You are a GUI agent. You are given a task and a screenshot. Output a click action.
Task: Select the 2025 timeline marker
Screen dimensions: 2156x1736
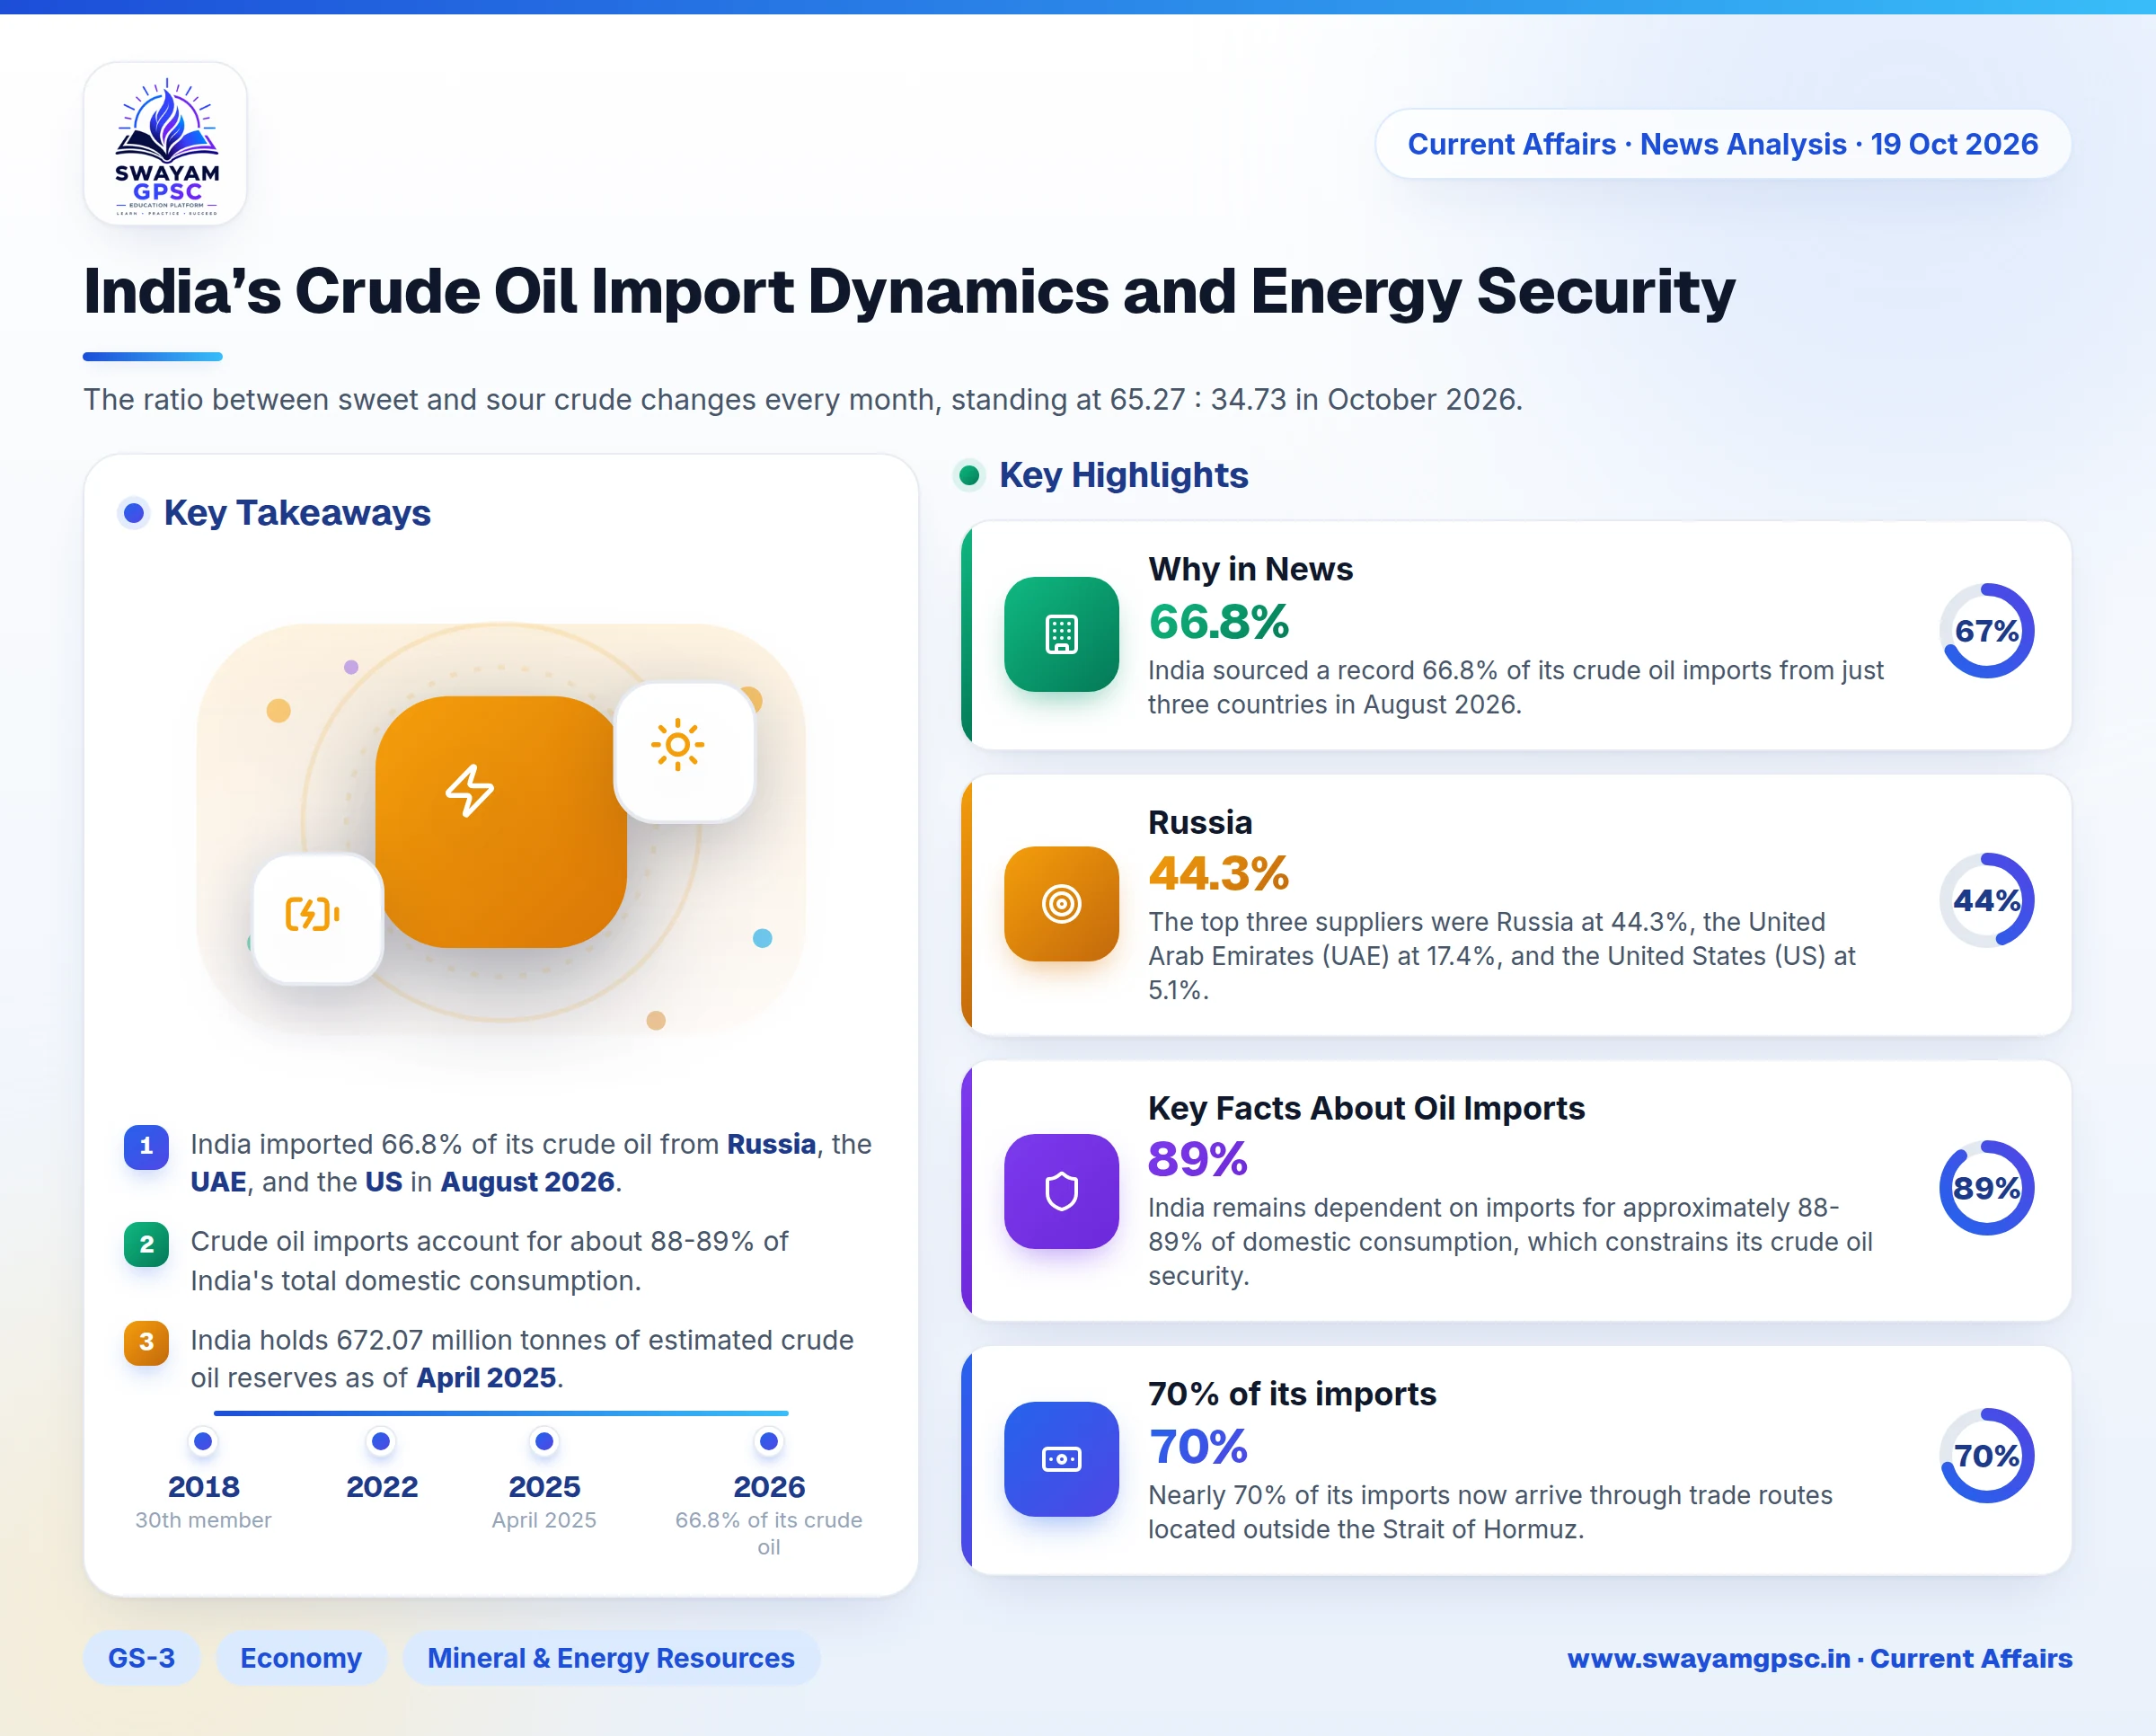click(544, 1441)
